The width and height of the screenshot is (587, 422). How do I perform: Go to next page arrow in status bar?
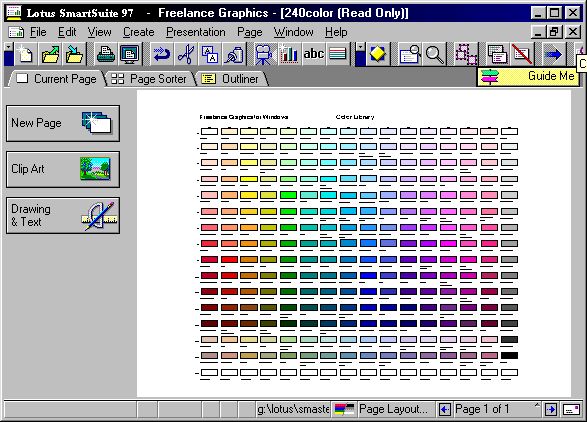[551, 409]
